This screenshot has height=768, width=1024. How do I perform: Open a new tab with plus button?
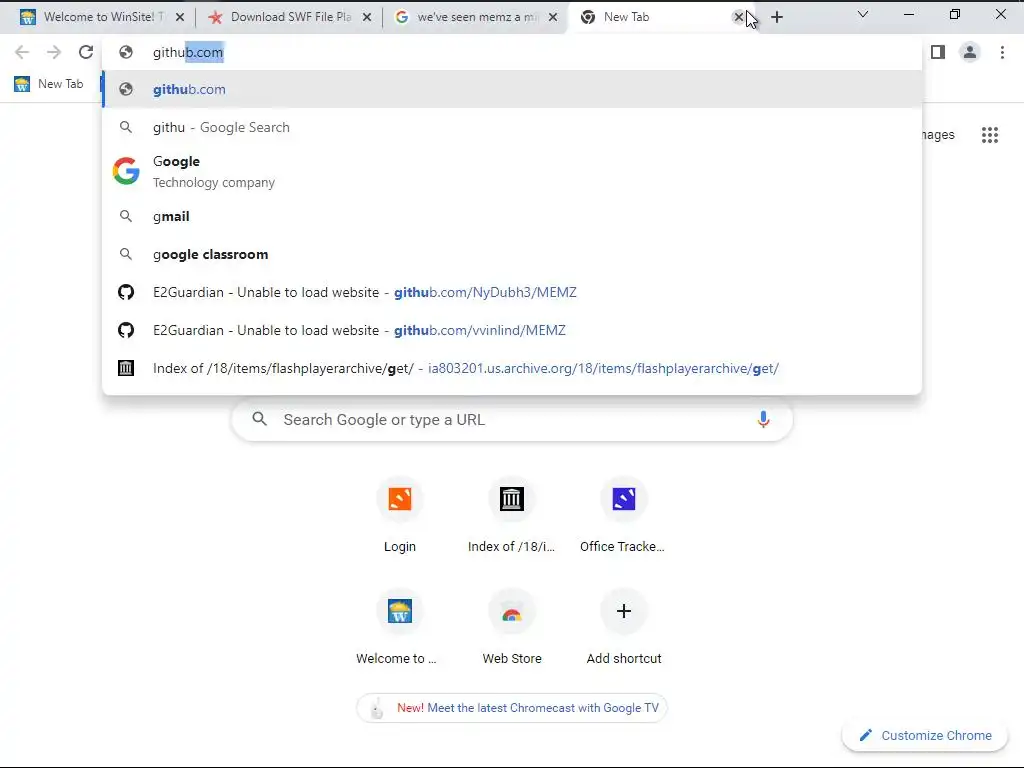[x=776, y=18]
